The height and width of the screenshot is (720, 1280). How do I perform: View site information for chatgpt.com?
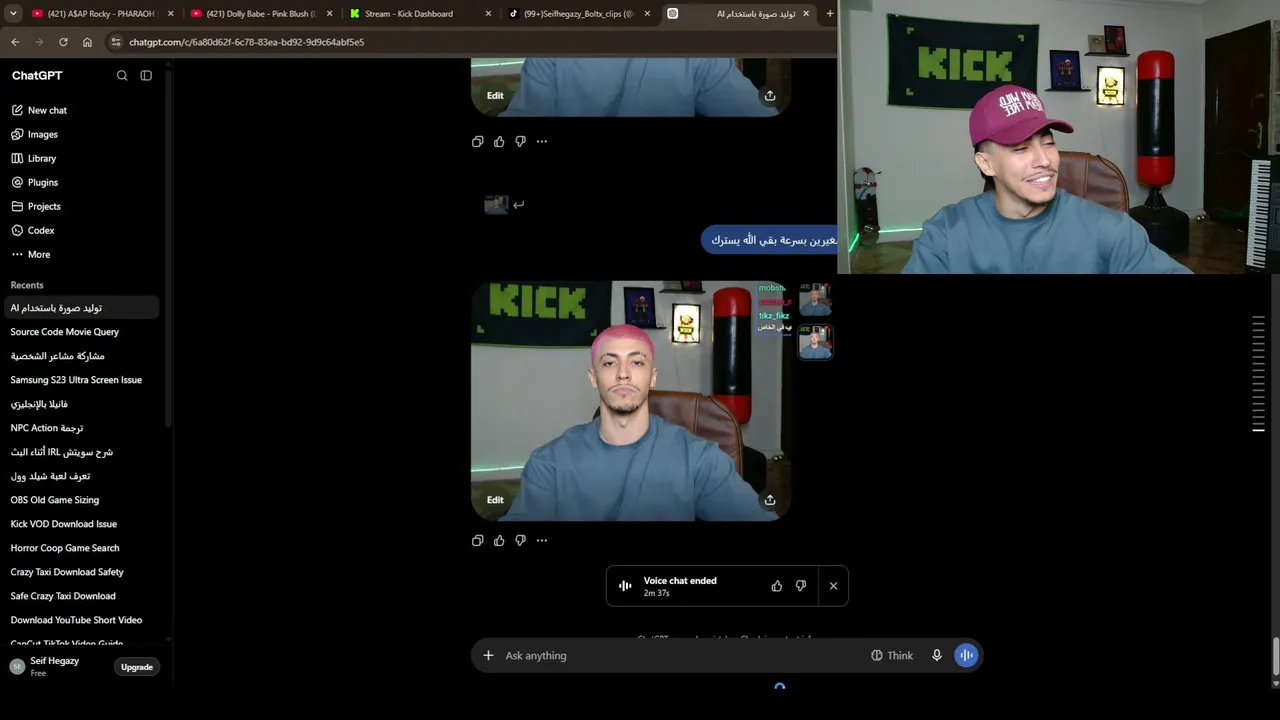(x=116, y=42)
